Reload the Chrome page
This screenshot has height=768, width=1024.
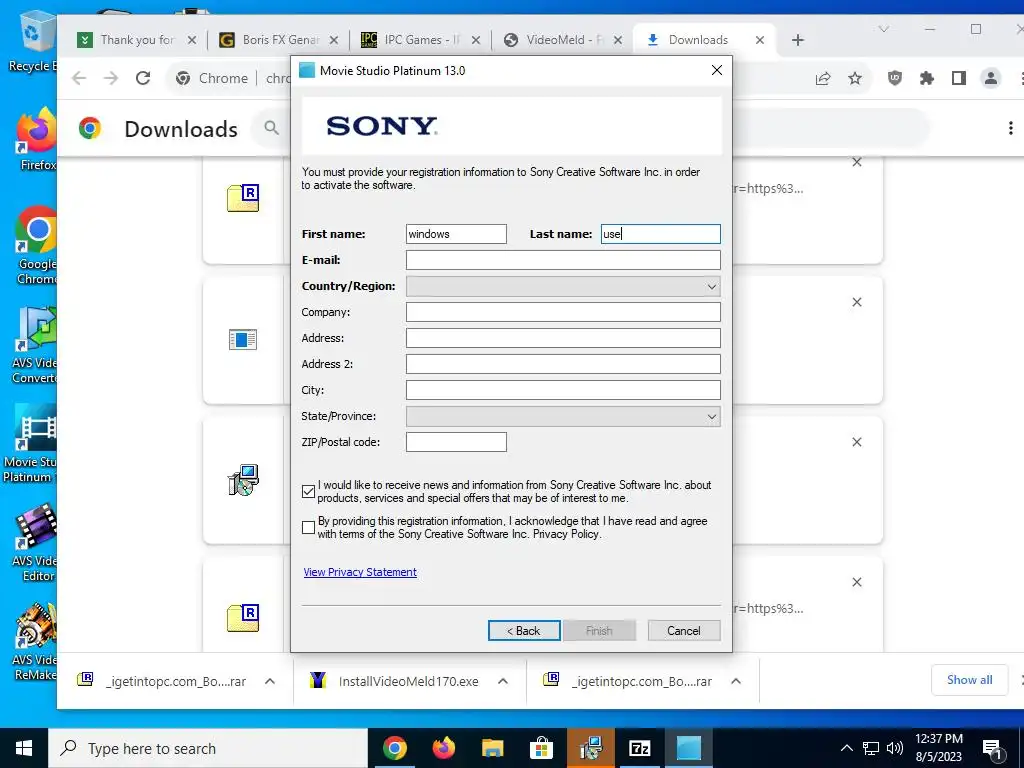pos(143,78)
